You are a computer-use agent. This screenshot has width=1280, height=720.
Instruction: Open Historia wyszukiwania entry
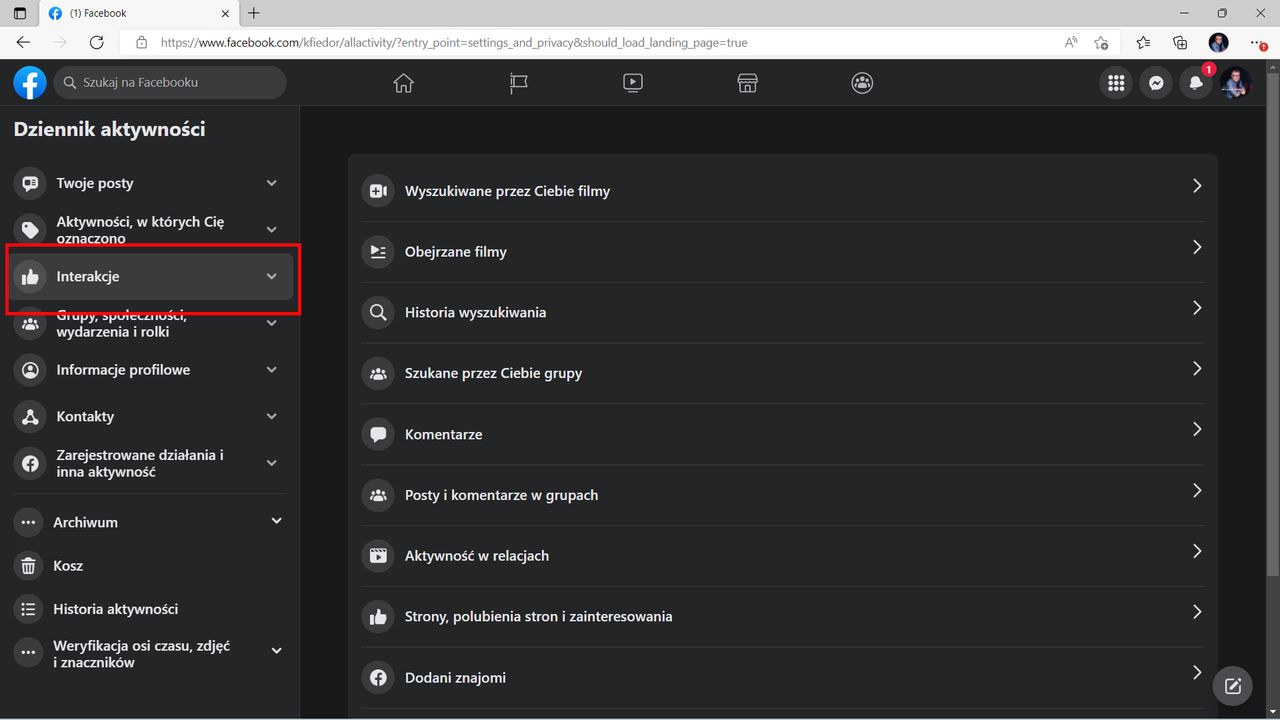pyautogui.click(x=782, y=312)
